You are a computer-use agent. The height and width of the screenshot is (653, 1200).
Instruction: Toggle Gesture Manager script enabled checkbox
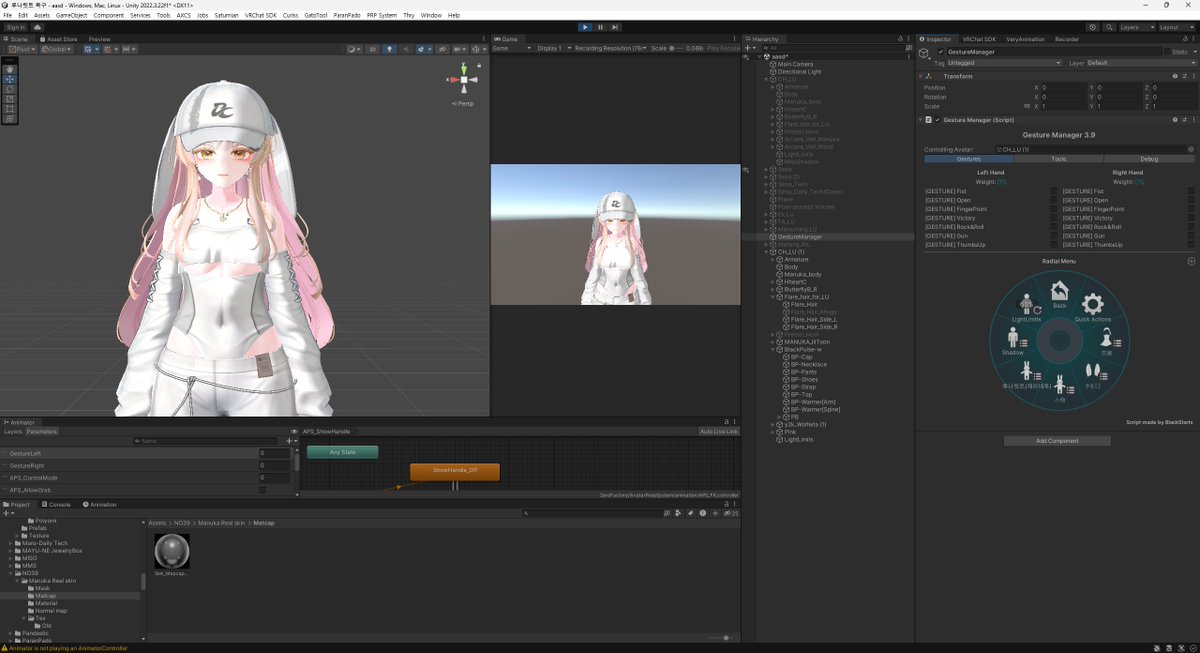[937, 119]
